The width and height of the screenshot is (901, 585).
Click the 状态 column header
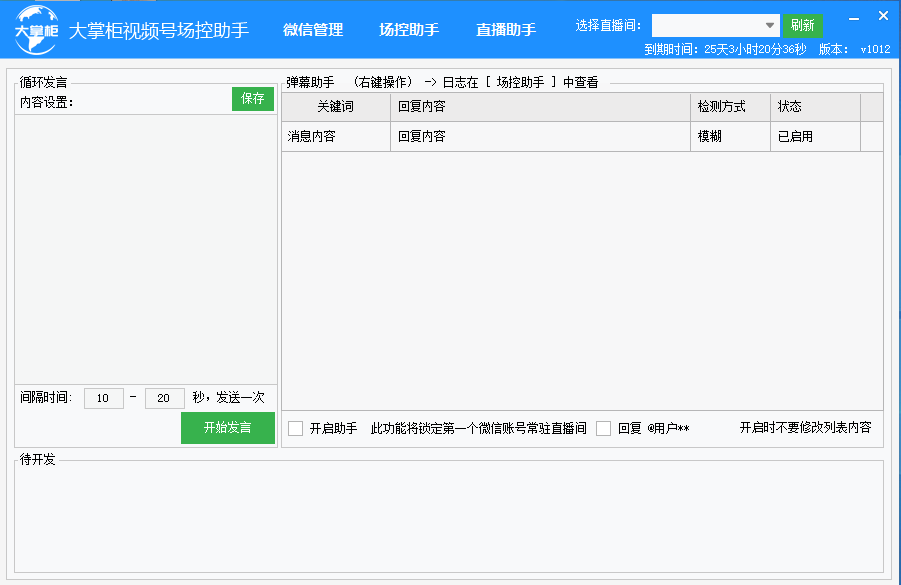click(790, 107)
